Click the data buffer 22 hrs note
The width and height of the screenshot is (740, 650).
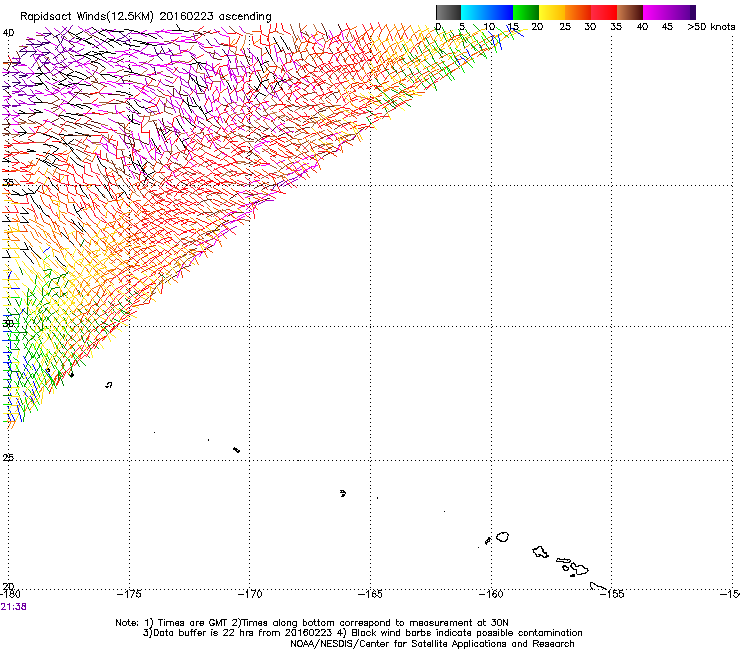[x=362, y=633]
